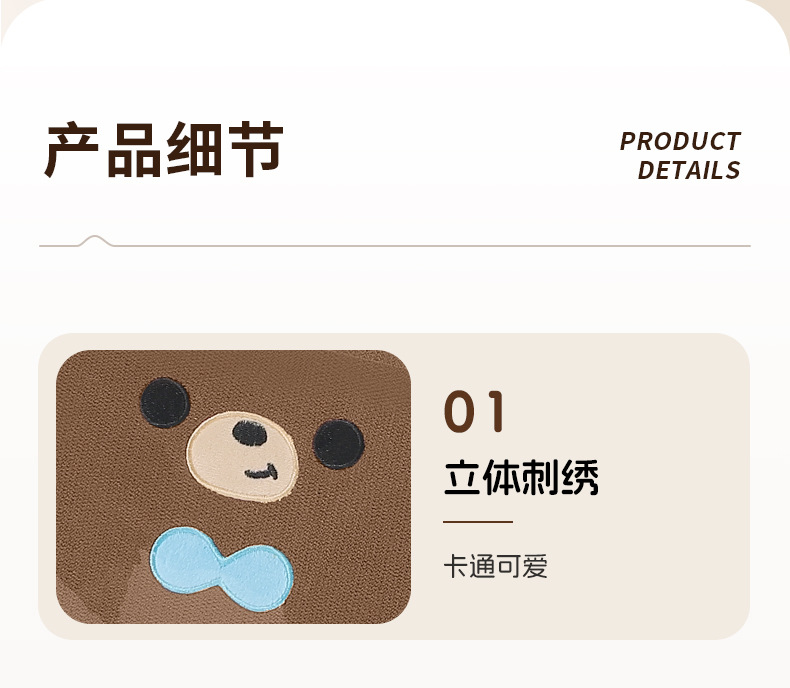Click the bear's right black ear patch
790x688 pixels.
339,444
